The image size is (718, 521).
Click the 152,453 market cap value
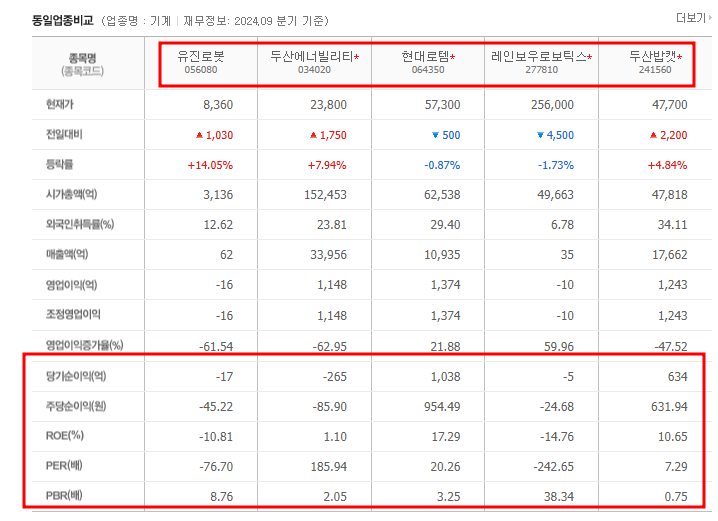(326, 195)
